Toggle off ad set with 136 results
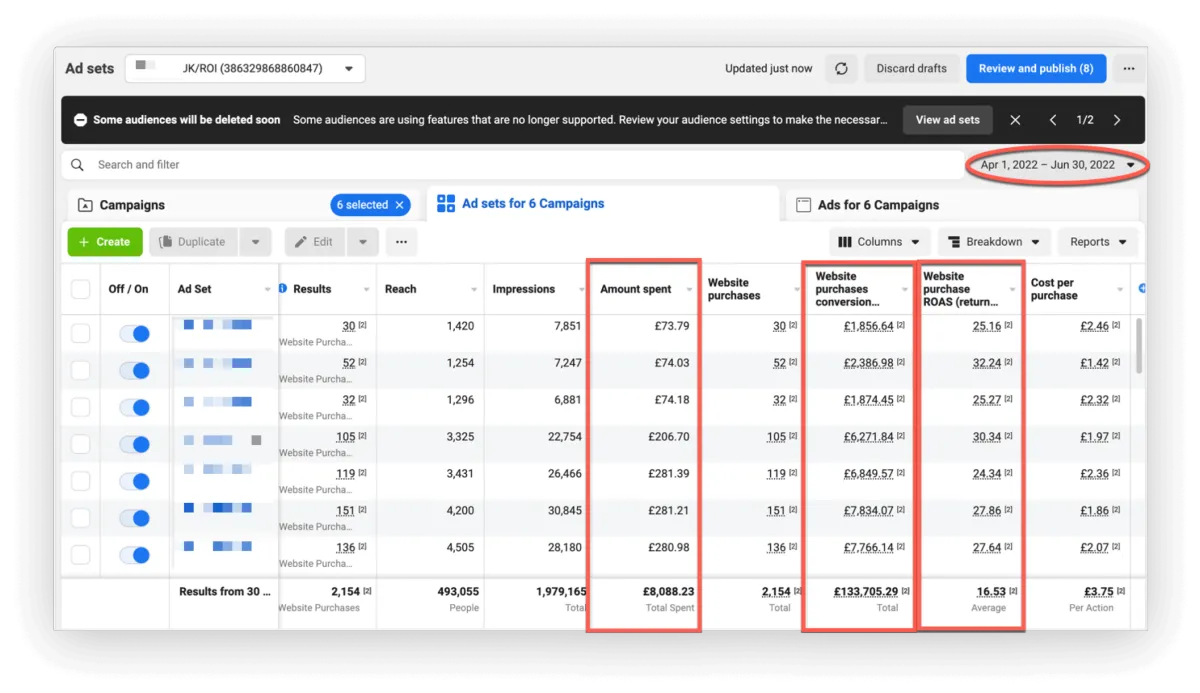Image resolution: width=1200 pixels, height=693 pixels. click(x=134, y=555)
